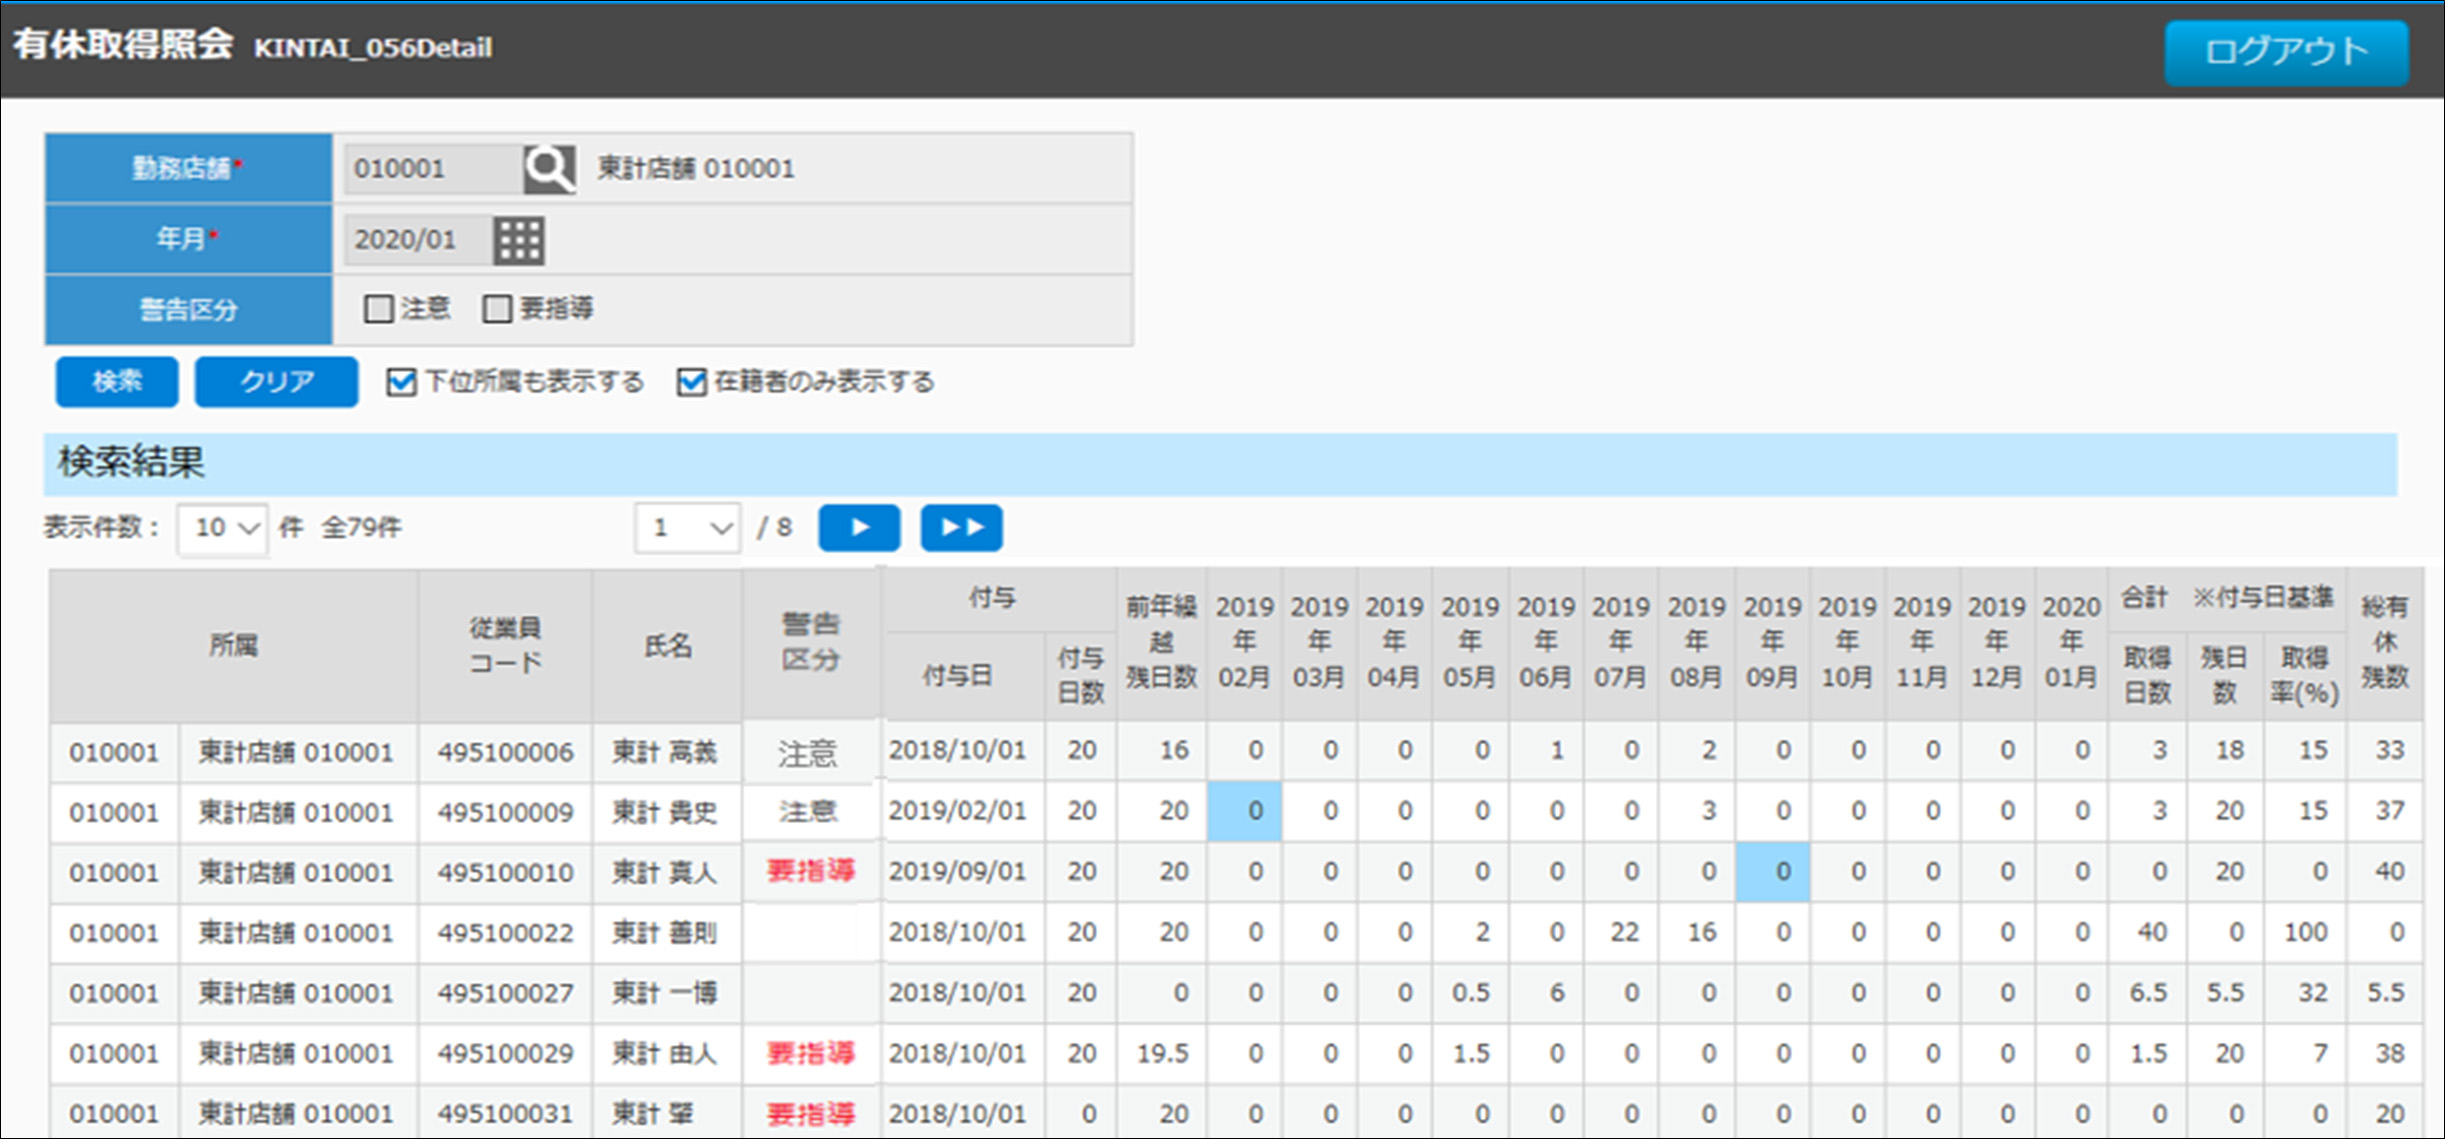Open the page number dropdown showing 1
Viewport: 2445px width, 1139px height.
tap(688, 528)
